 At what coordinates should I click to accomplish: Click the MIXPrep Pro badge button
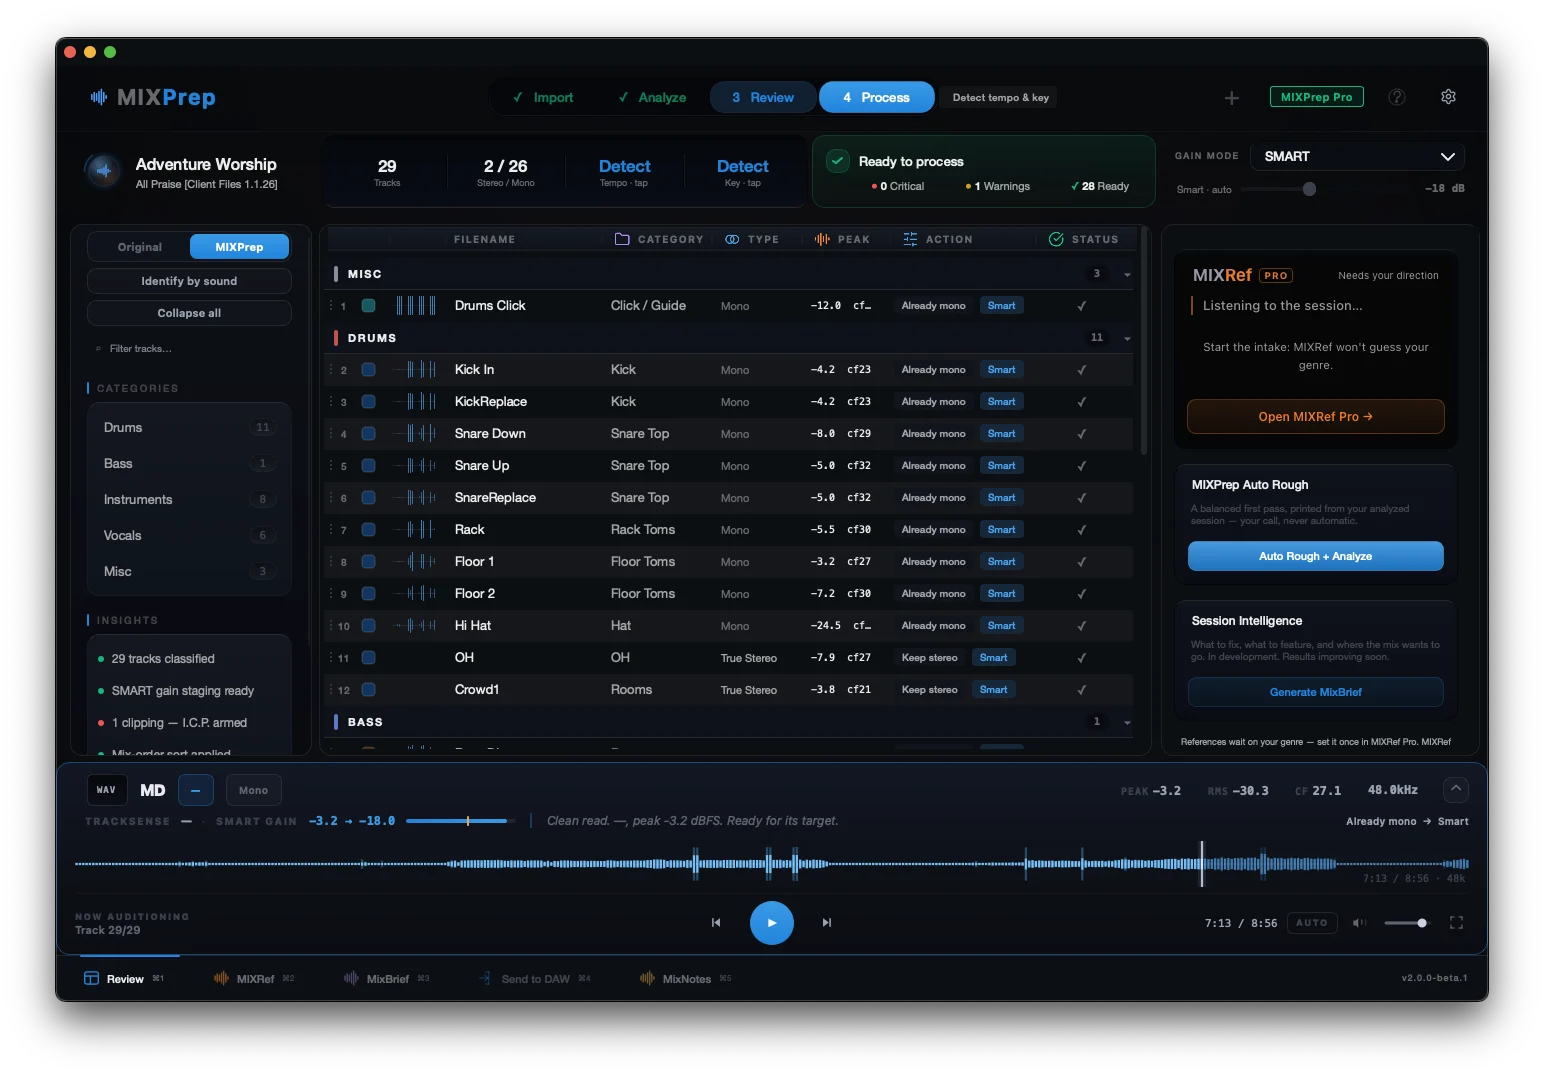pos(1316,97)
